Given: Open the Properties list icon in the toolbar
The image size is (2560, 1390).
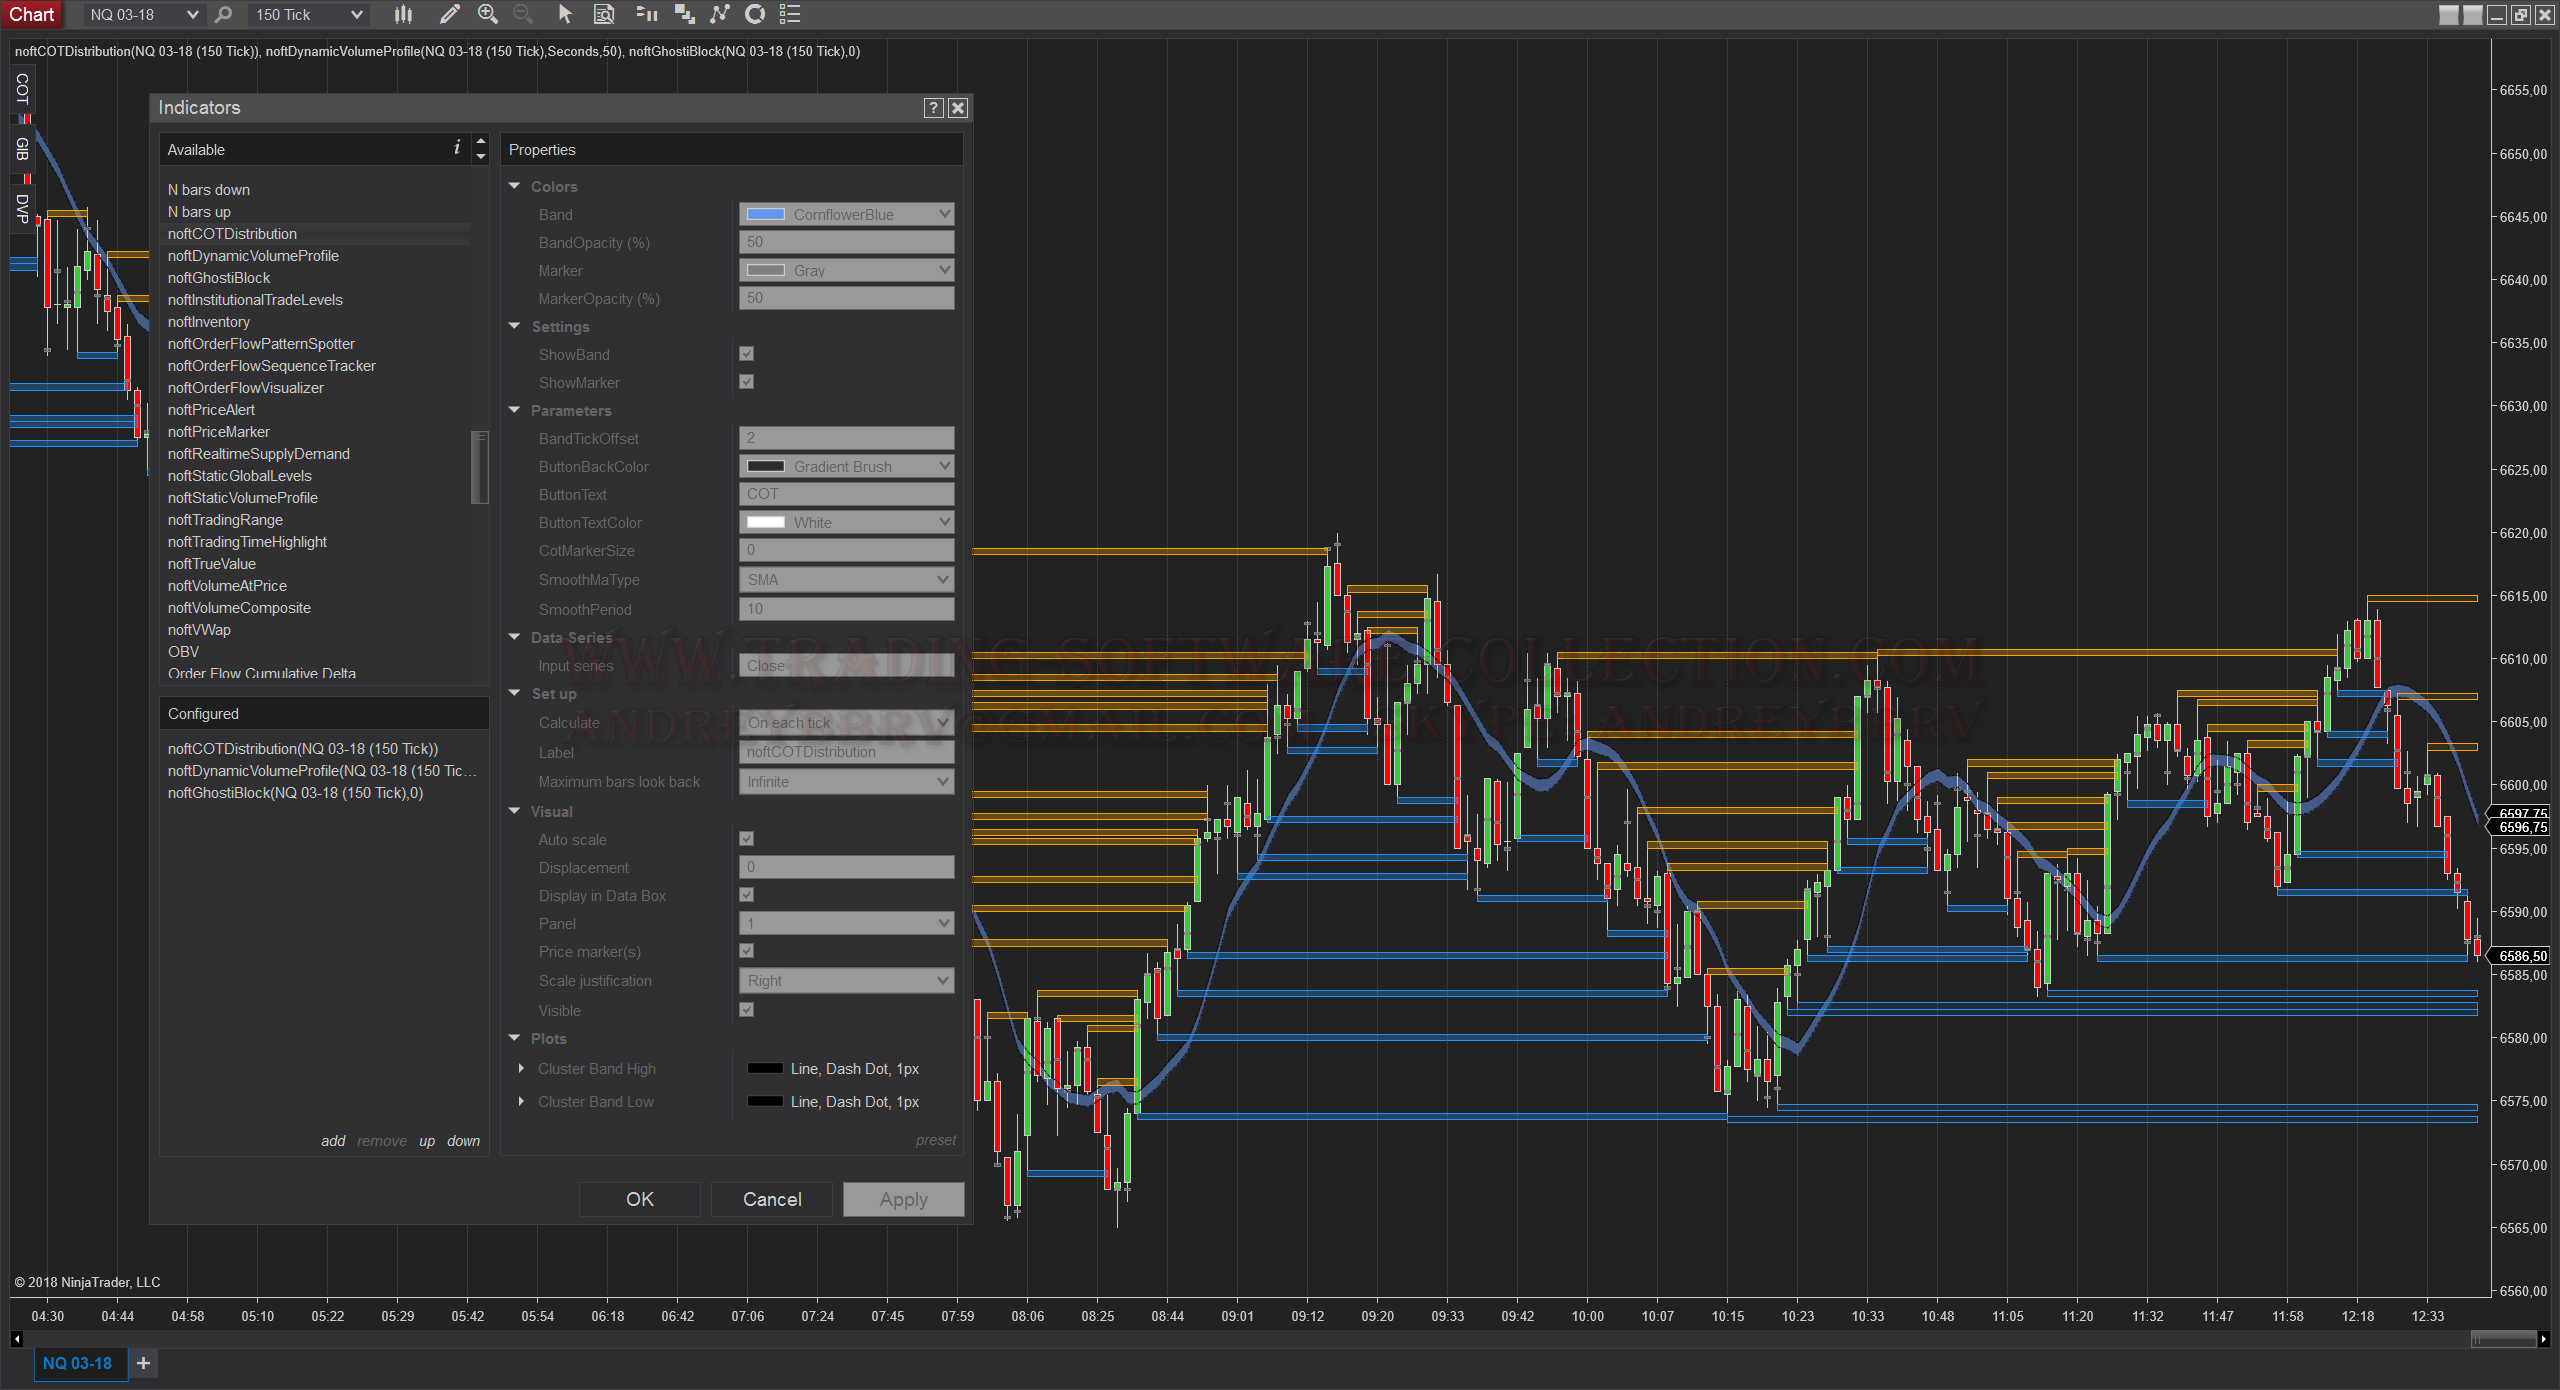Looking at the screenshot, I should [790, 14].
